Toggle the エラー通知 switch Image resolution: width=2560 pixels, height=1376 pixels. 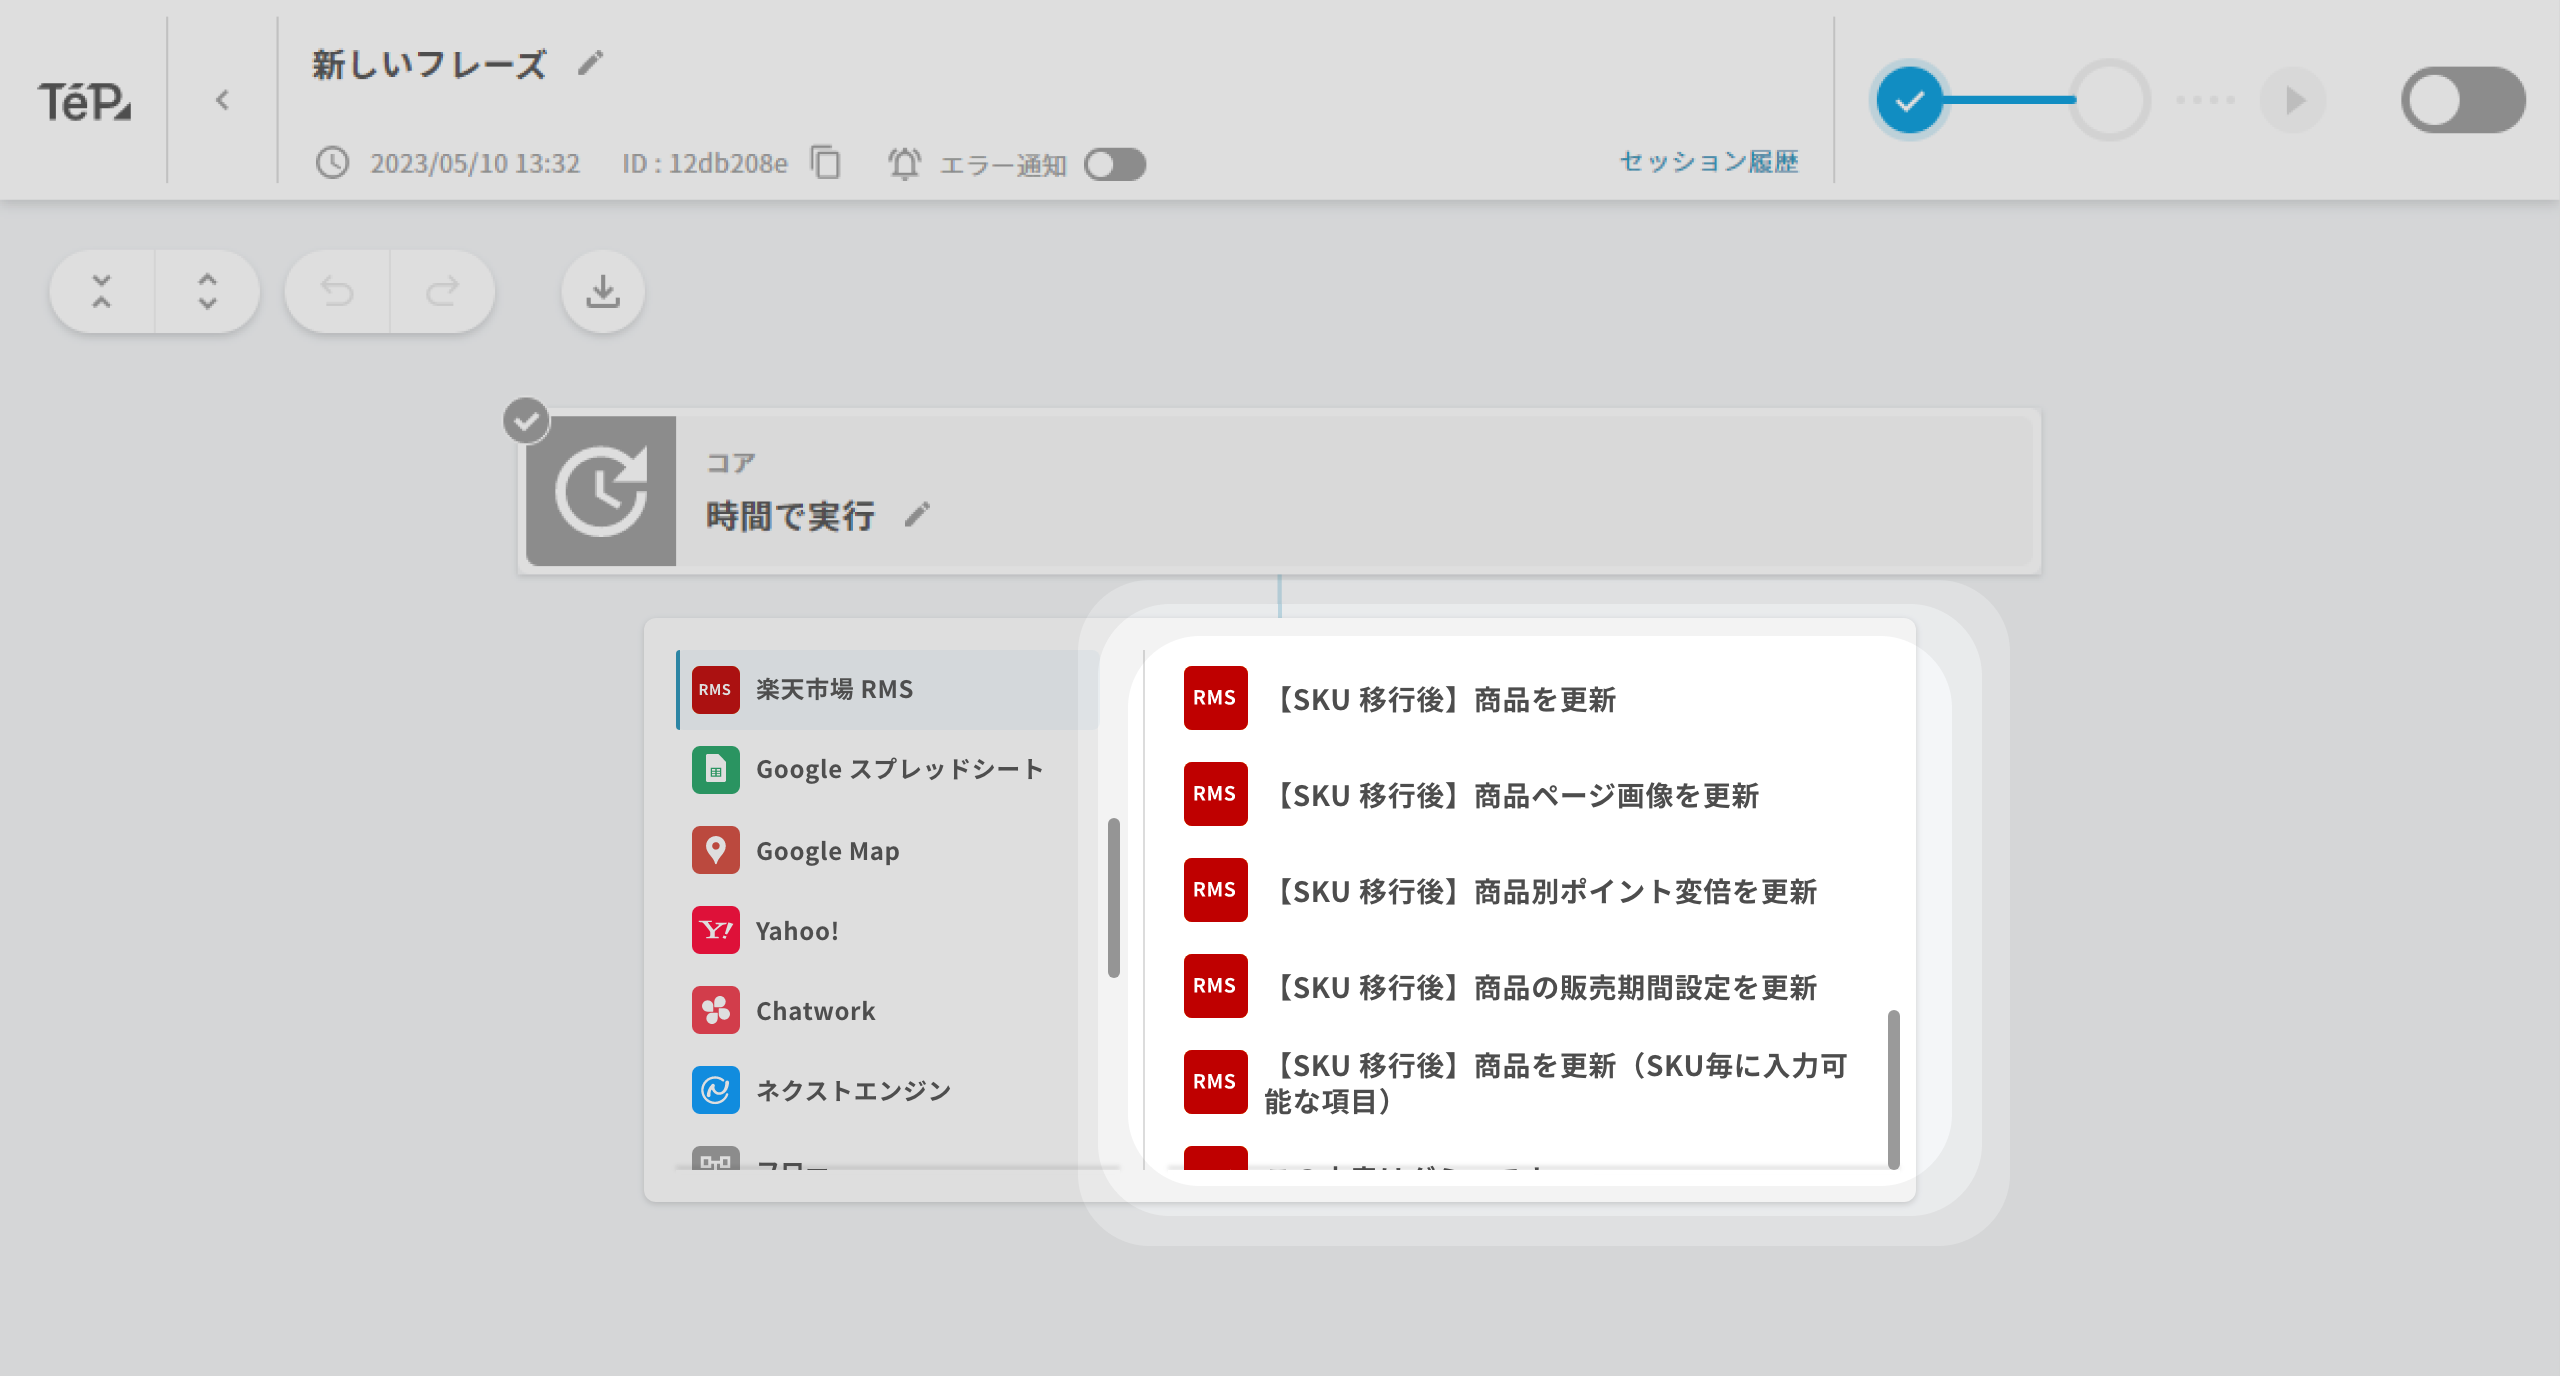[x=1115, y=164]
